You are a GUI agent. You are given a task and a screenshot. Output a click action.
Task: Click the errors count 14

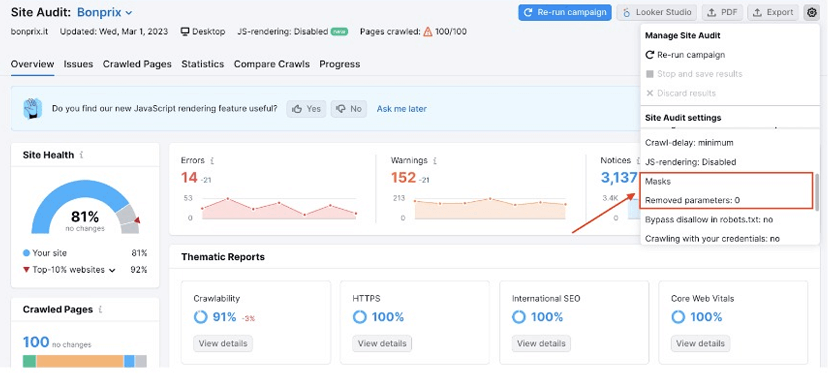(x=189, y=178)
